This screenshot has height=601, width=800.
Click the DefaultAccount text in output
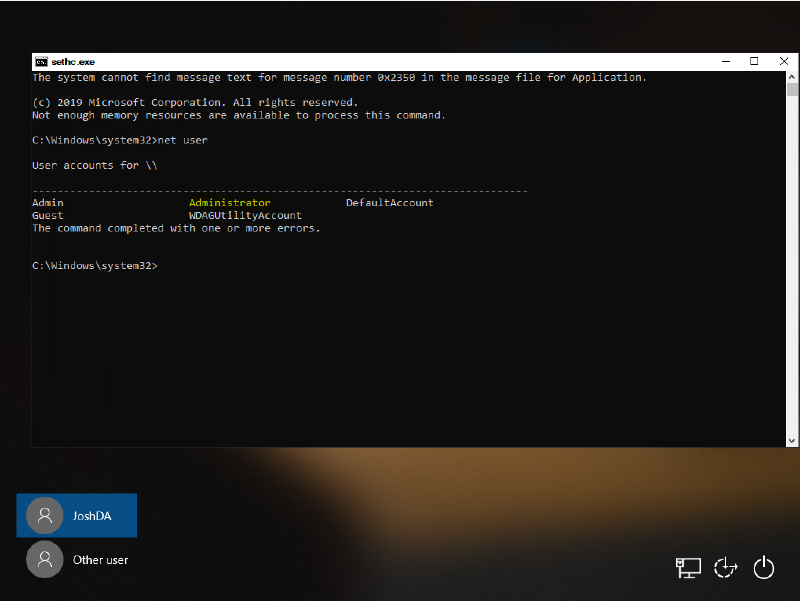tap(389, 203)
